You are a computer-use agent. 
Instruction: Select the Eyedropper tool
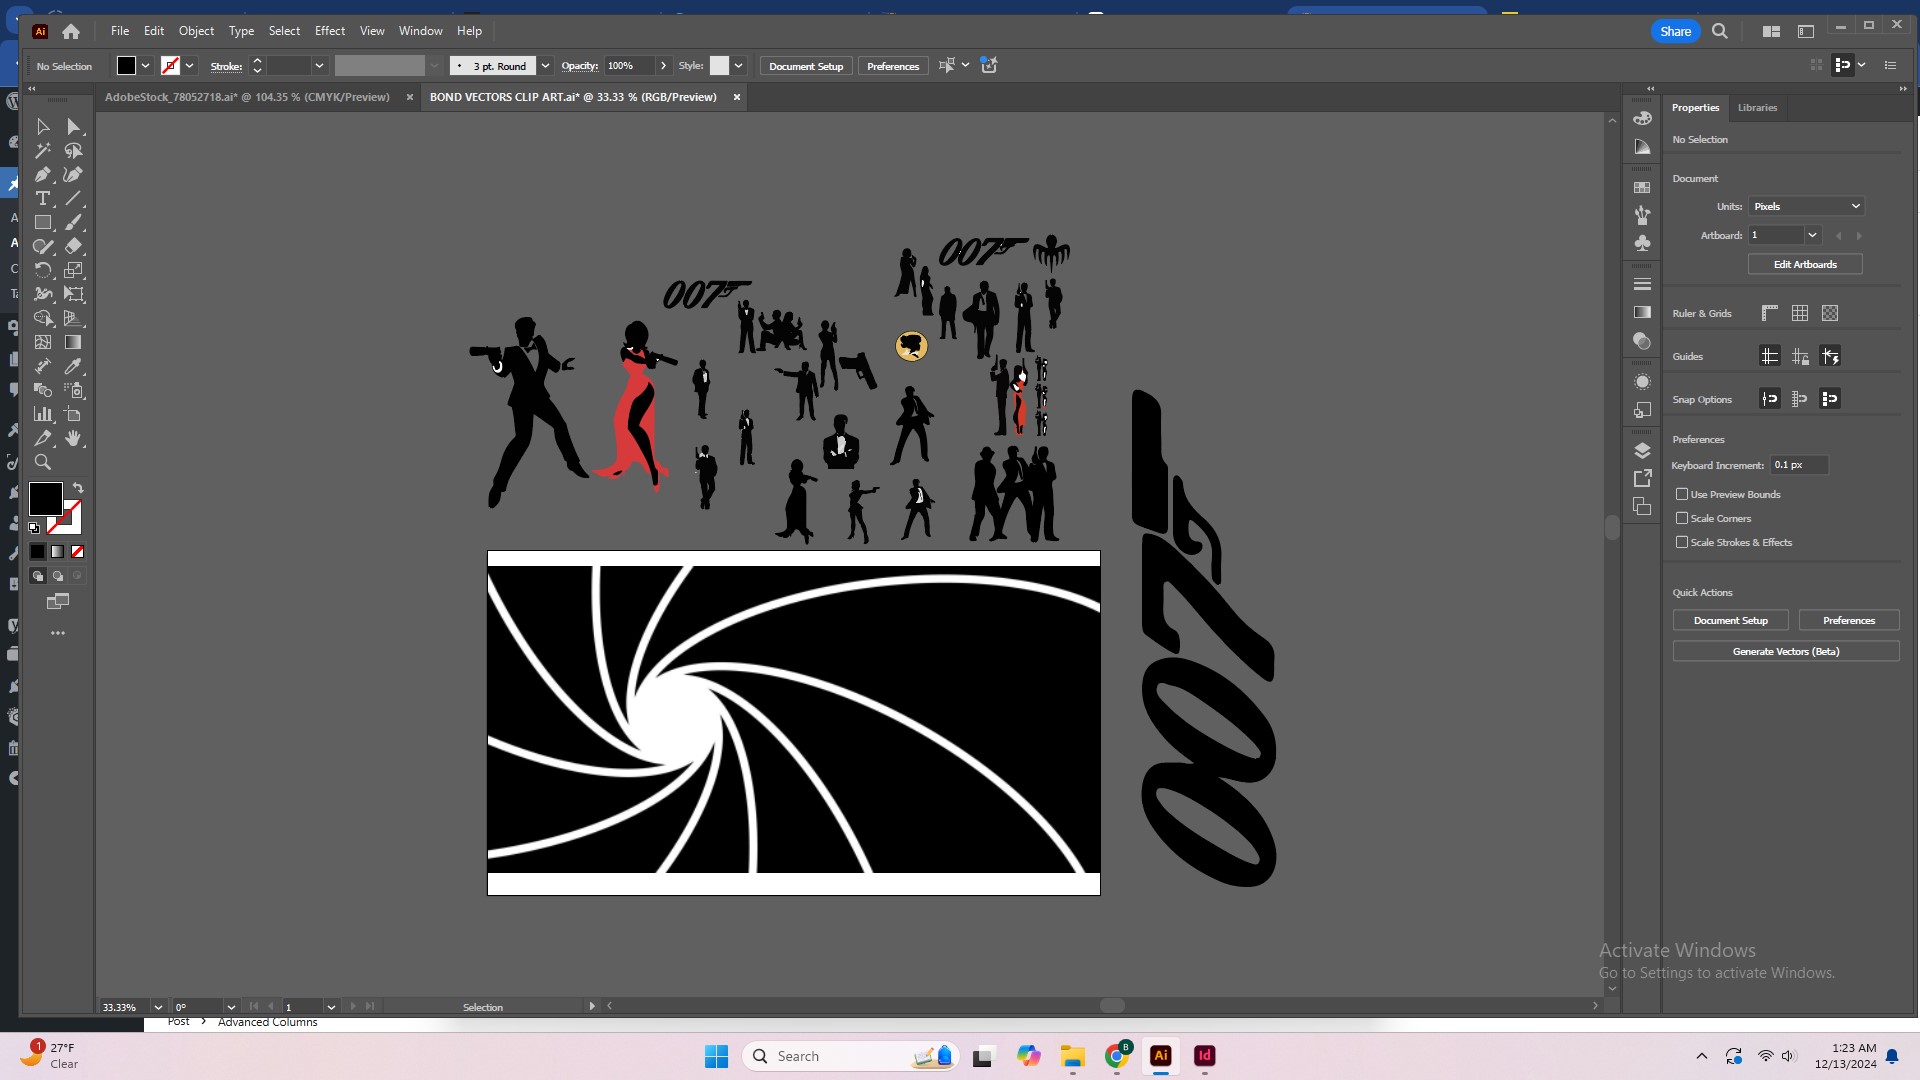coord(73,367)
